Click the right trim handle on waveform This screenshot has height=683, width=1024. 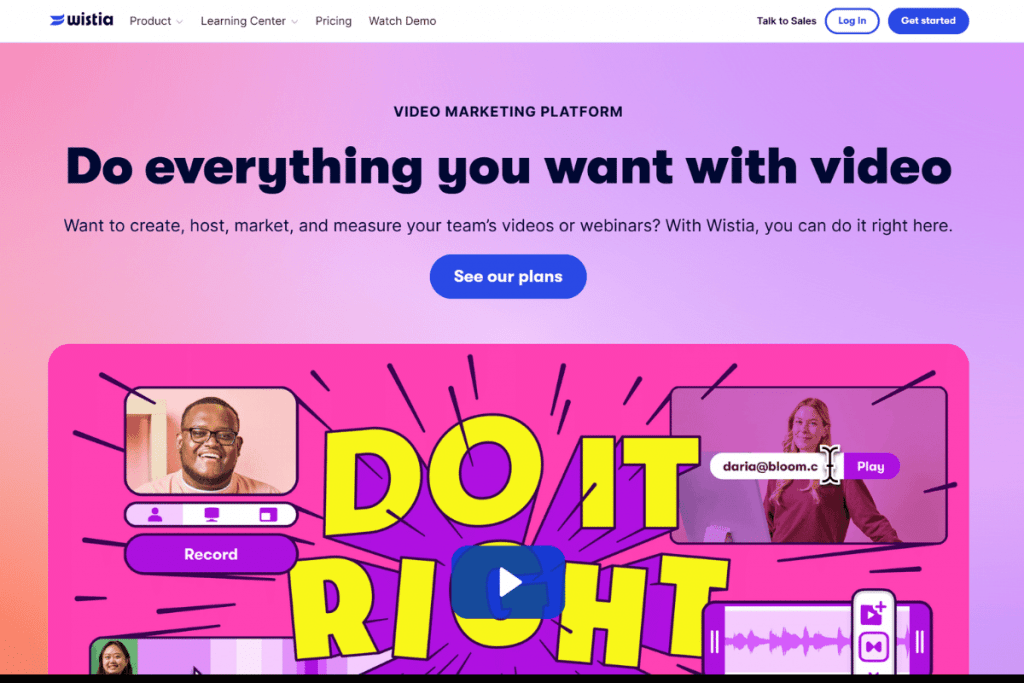(x=920, y=641)
